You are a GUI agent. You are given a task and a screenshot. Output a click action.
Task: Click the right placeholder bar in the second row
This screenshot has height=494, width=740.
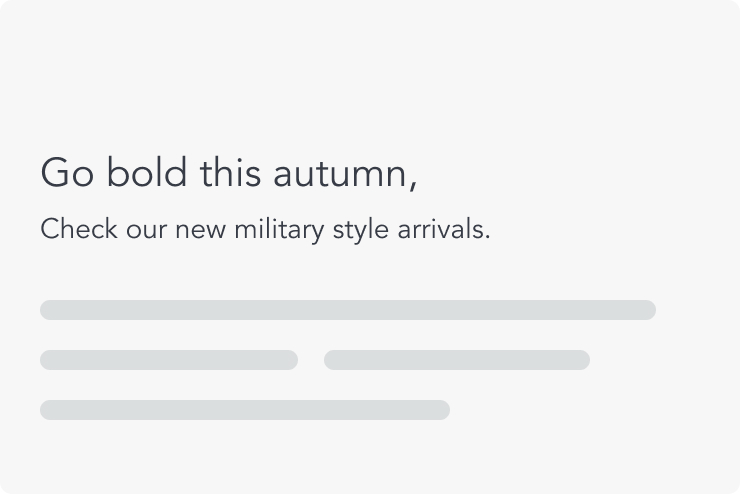(456, 360)
